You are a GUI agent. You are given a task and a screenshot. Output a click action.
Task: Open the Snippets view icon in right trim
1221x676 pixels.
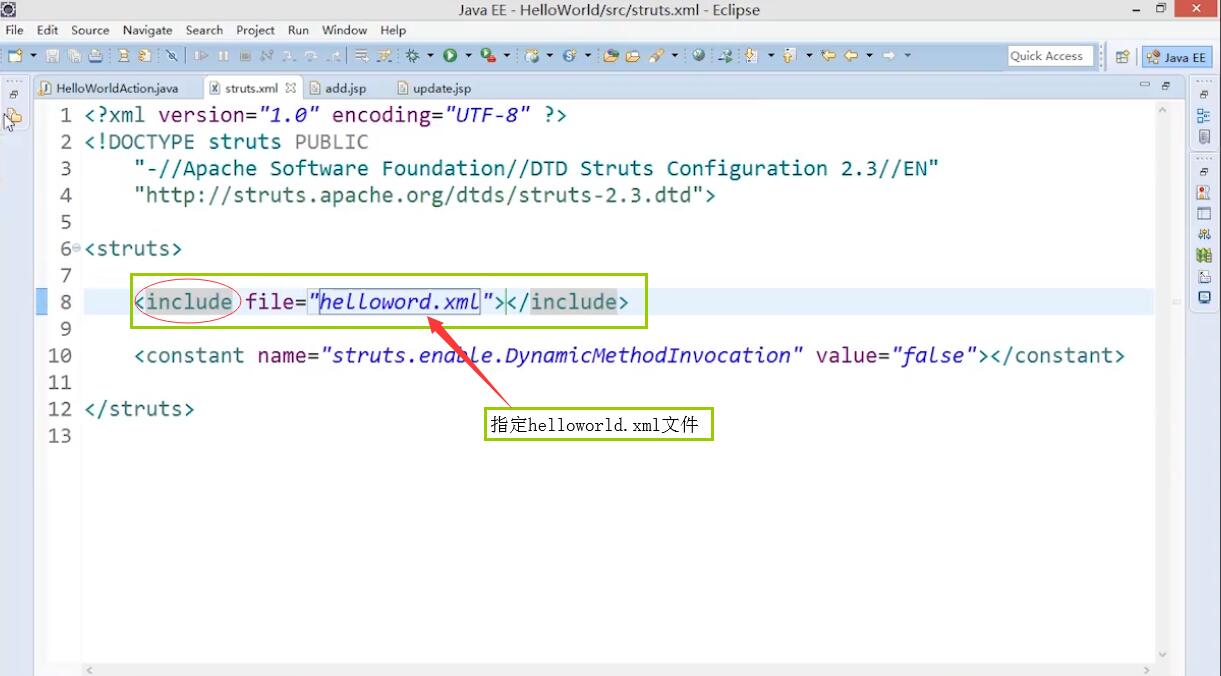[1204, 277]
